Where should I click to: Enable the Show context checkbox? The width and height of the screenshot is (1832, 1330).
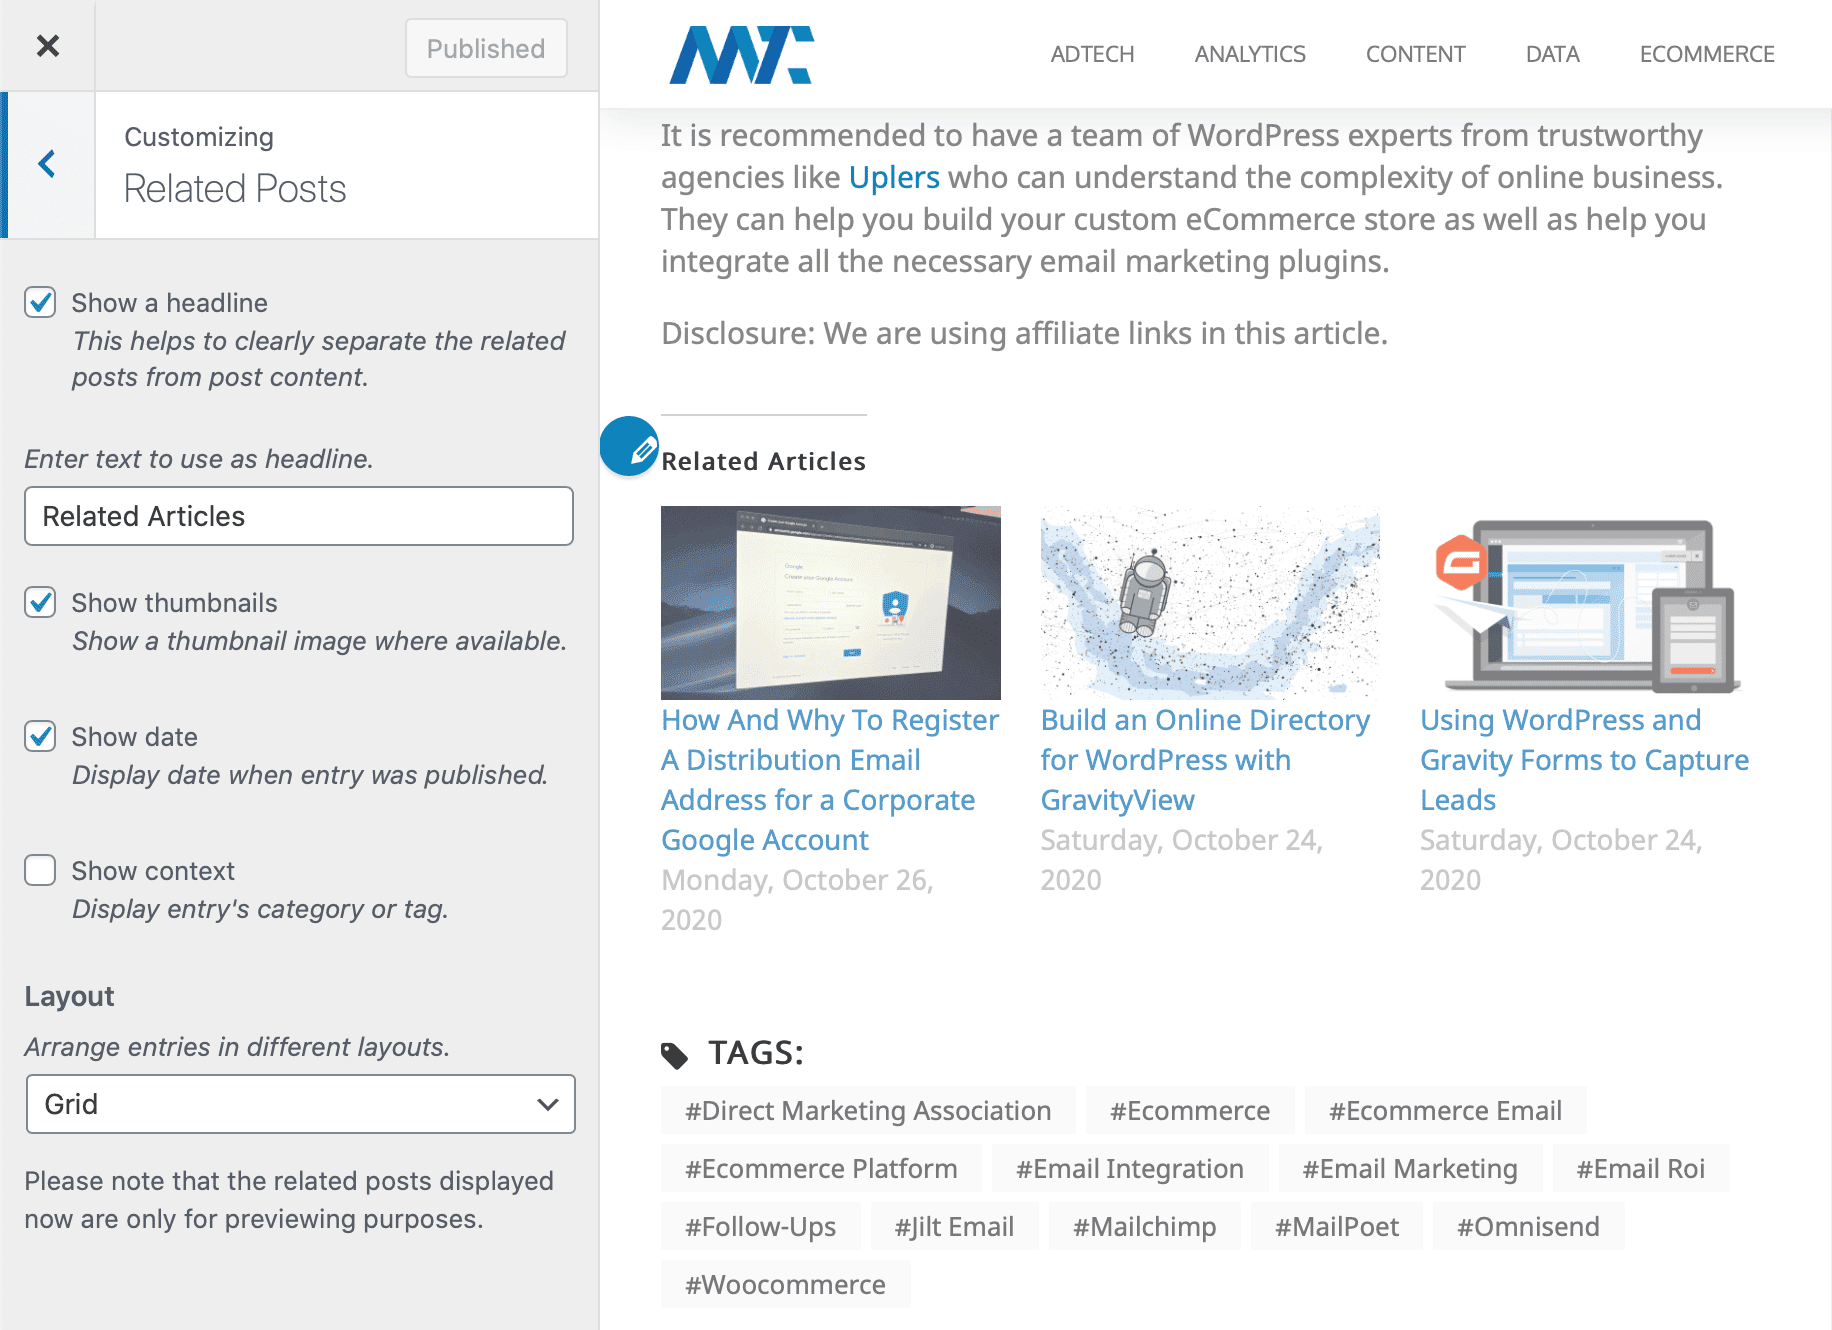(40, 870)
